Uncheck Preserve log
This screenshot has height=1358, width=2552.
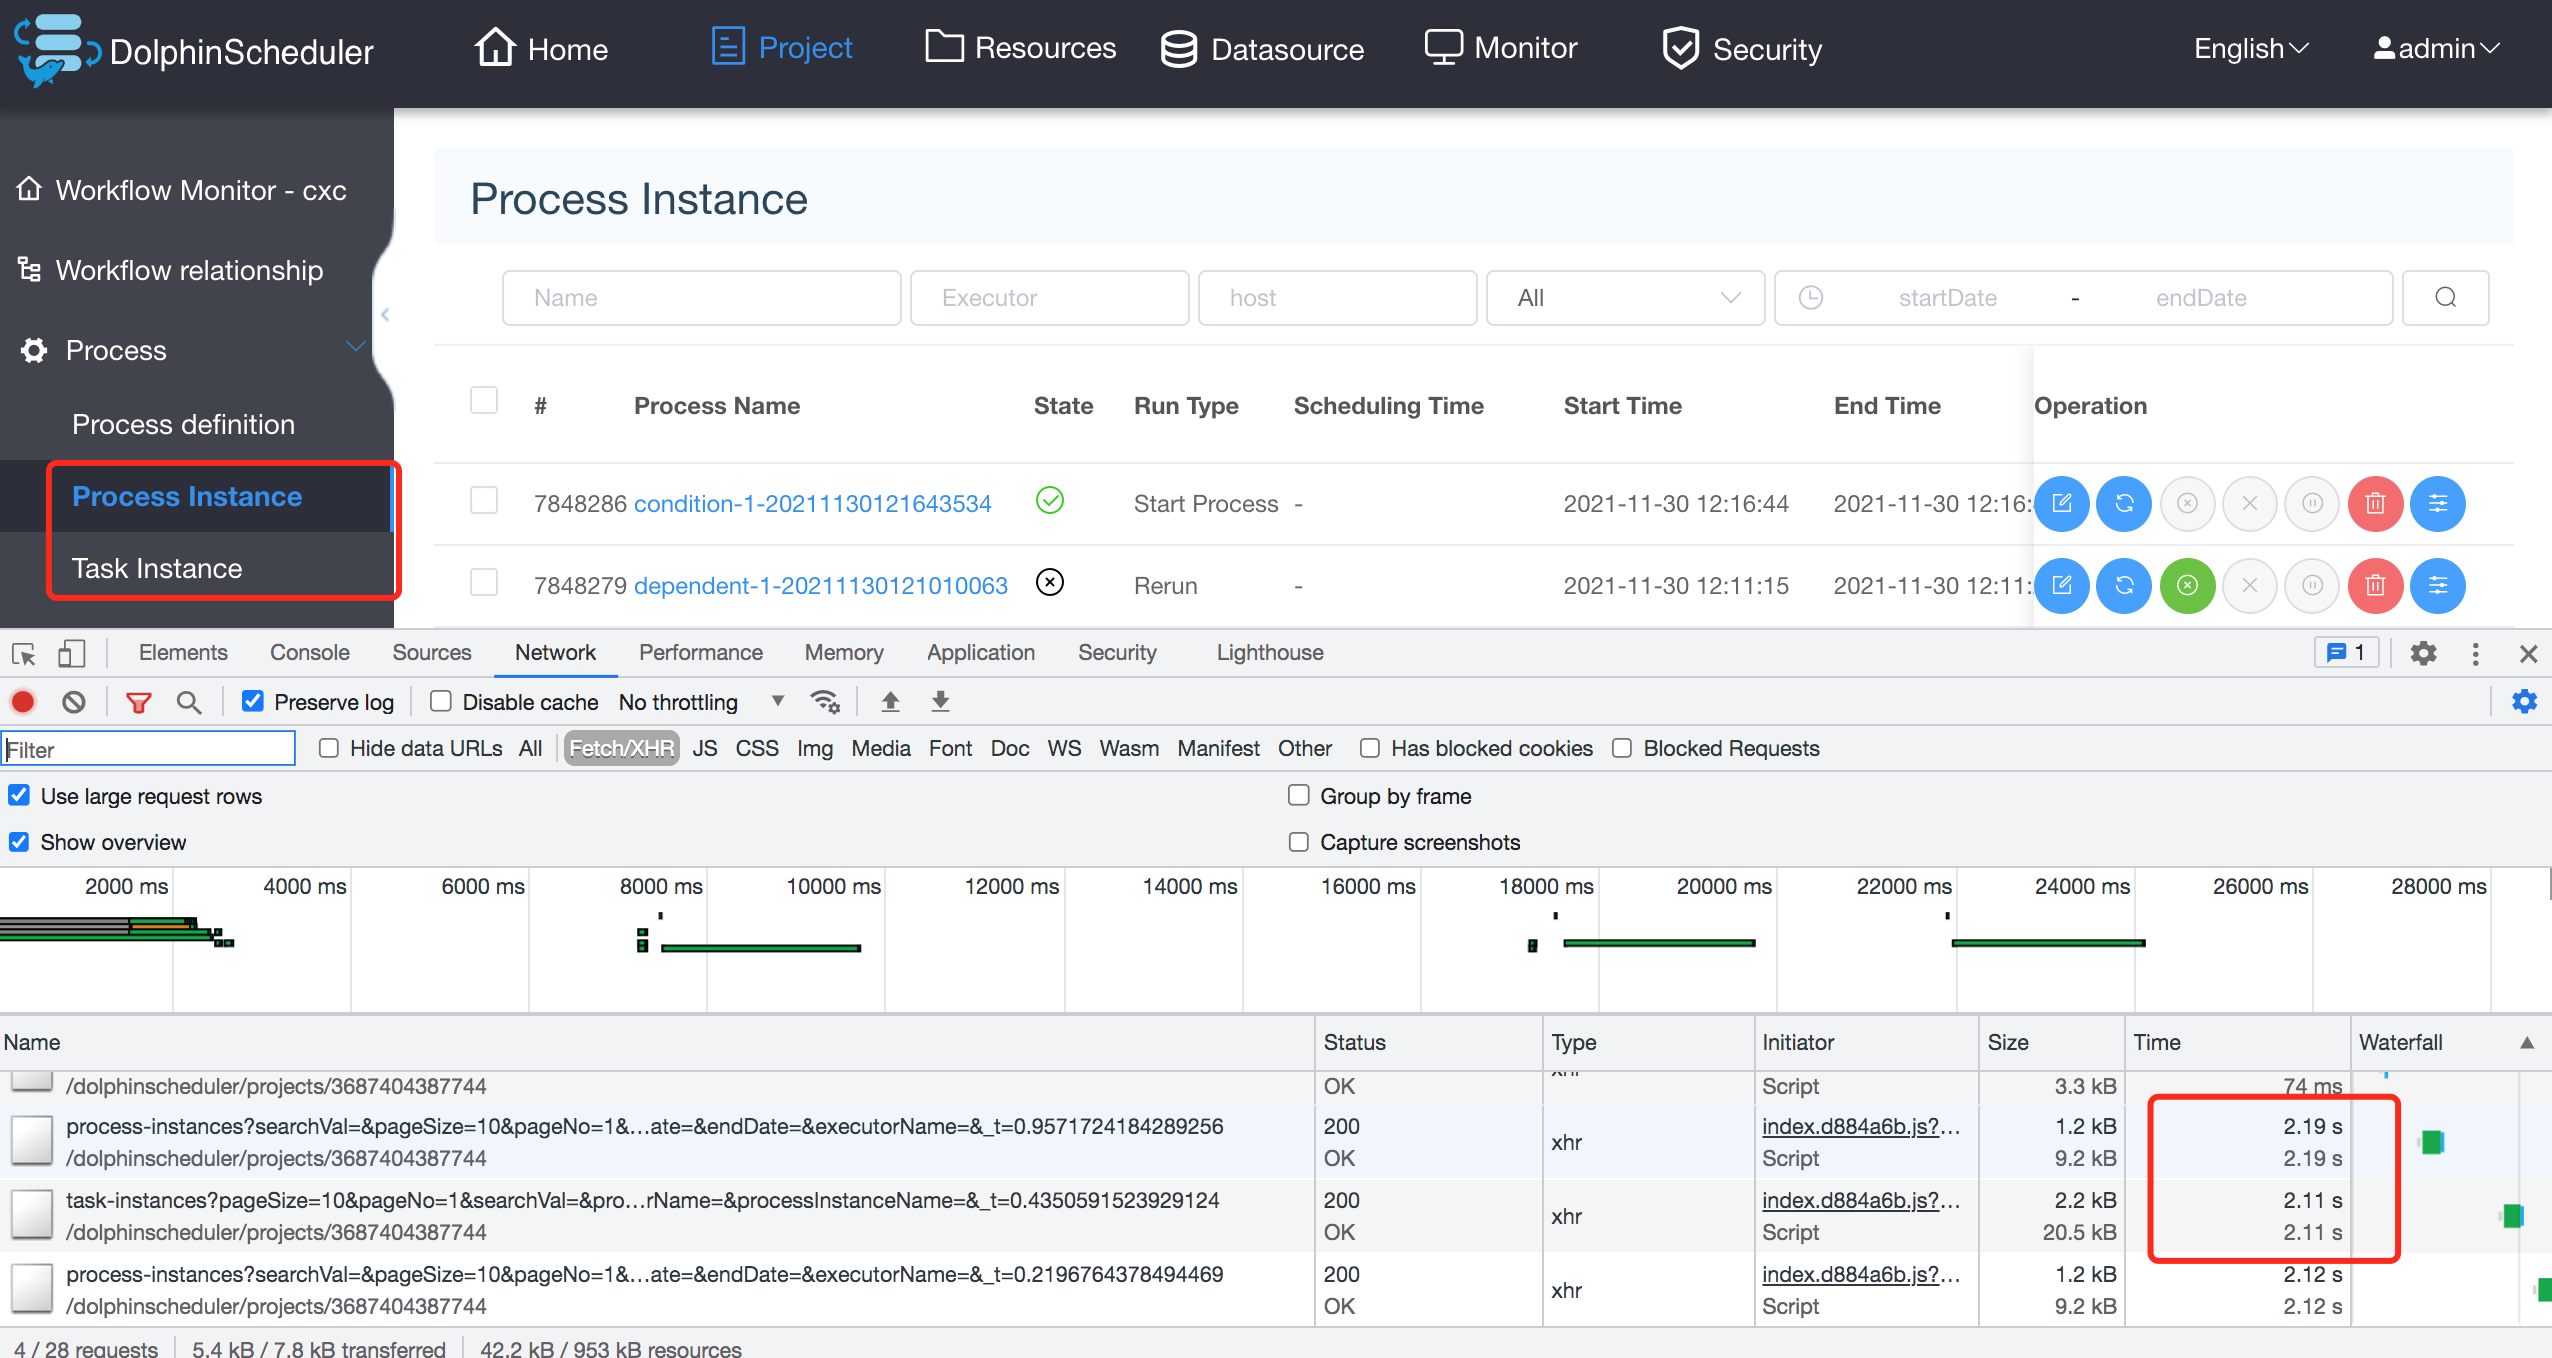click(253, 701)
